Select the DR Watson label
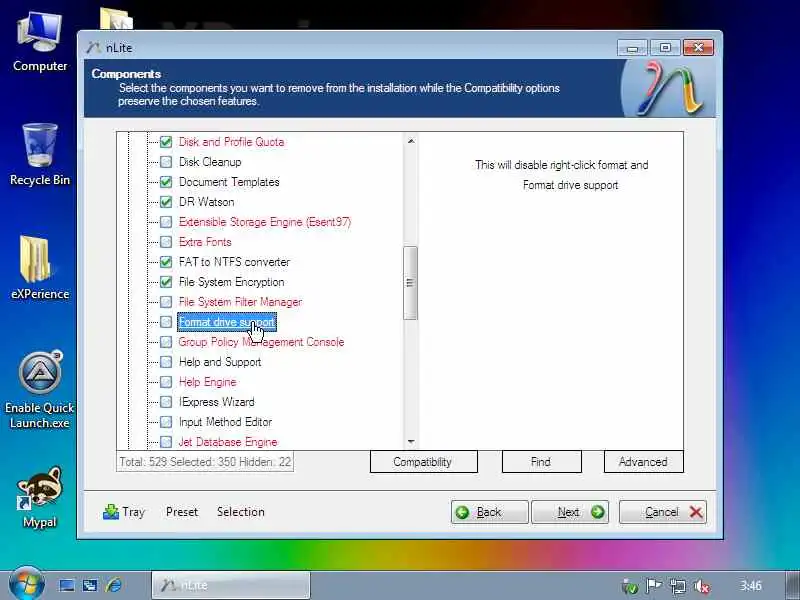Viewport: 800px width, 600px height. [x=207, y=202]
